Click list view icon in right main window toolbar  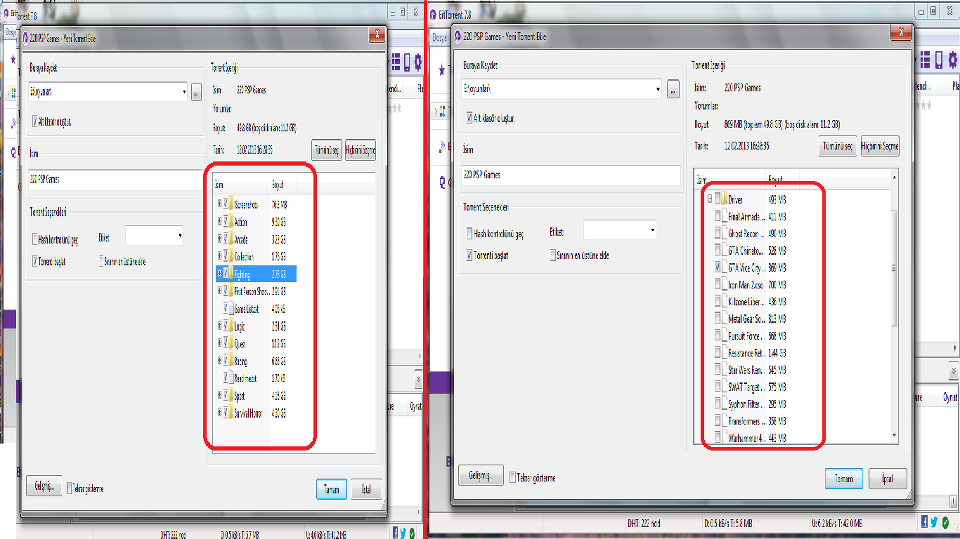[924, 59]
